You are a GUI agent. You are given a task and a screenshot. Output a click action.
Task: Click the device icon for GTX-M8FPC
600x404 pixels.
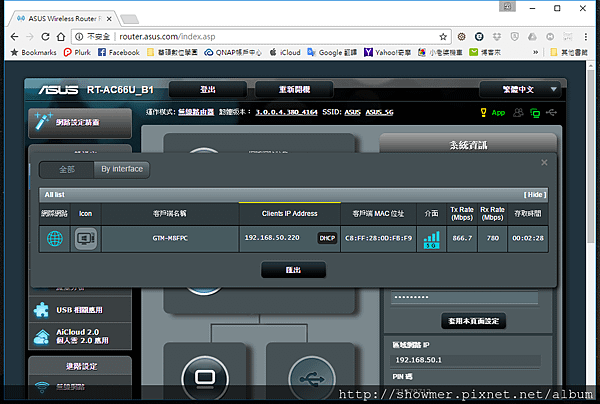tap(85, 238)
